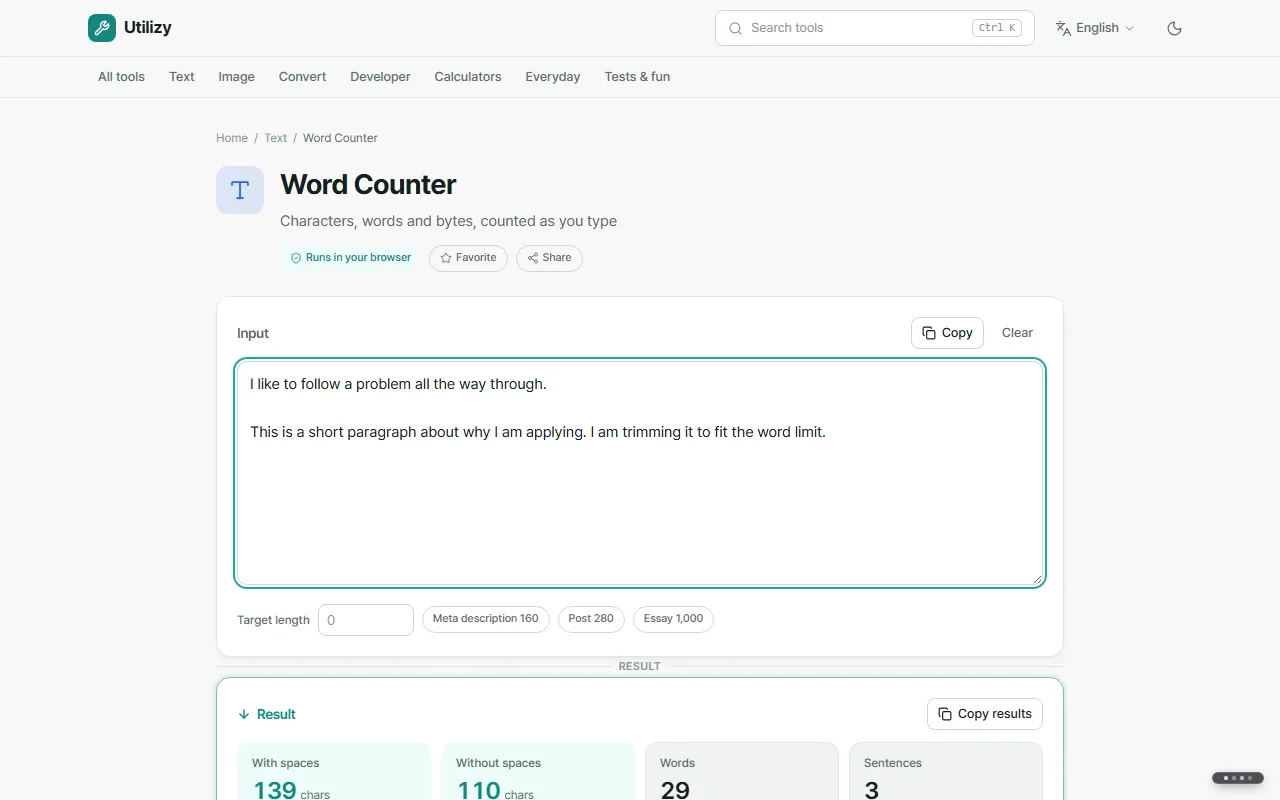Click the With spaces 139 chars card

coord(334,771)
